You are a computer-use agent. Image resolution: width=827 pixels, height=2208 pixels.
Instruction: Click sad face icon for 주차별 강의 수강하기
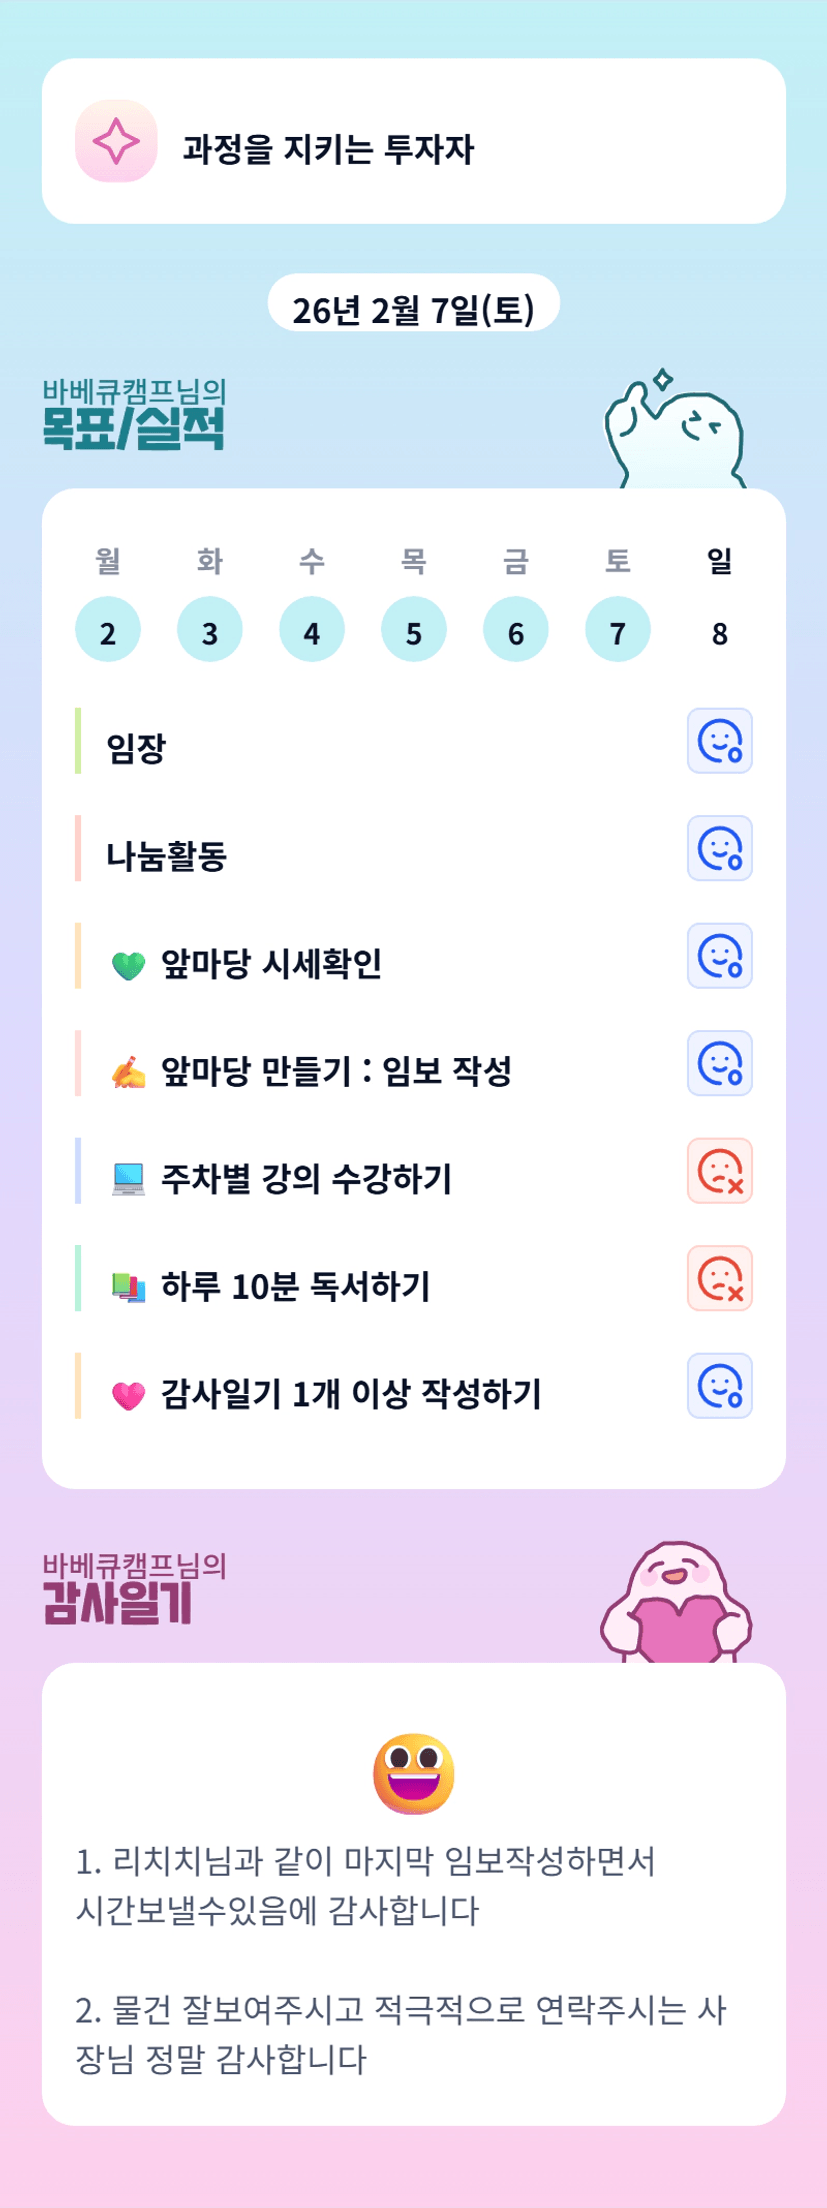tap(719, 1171)
